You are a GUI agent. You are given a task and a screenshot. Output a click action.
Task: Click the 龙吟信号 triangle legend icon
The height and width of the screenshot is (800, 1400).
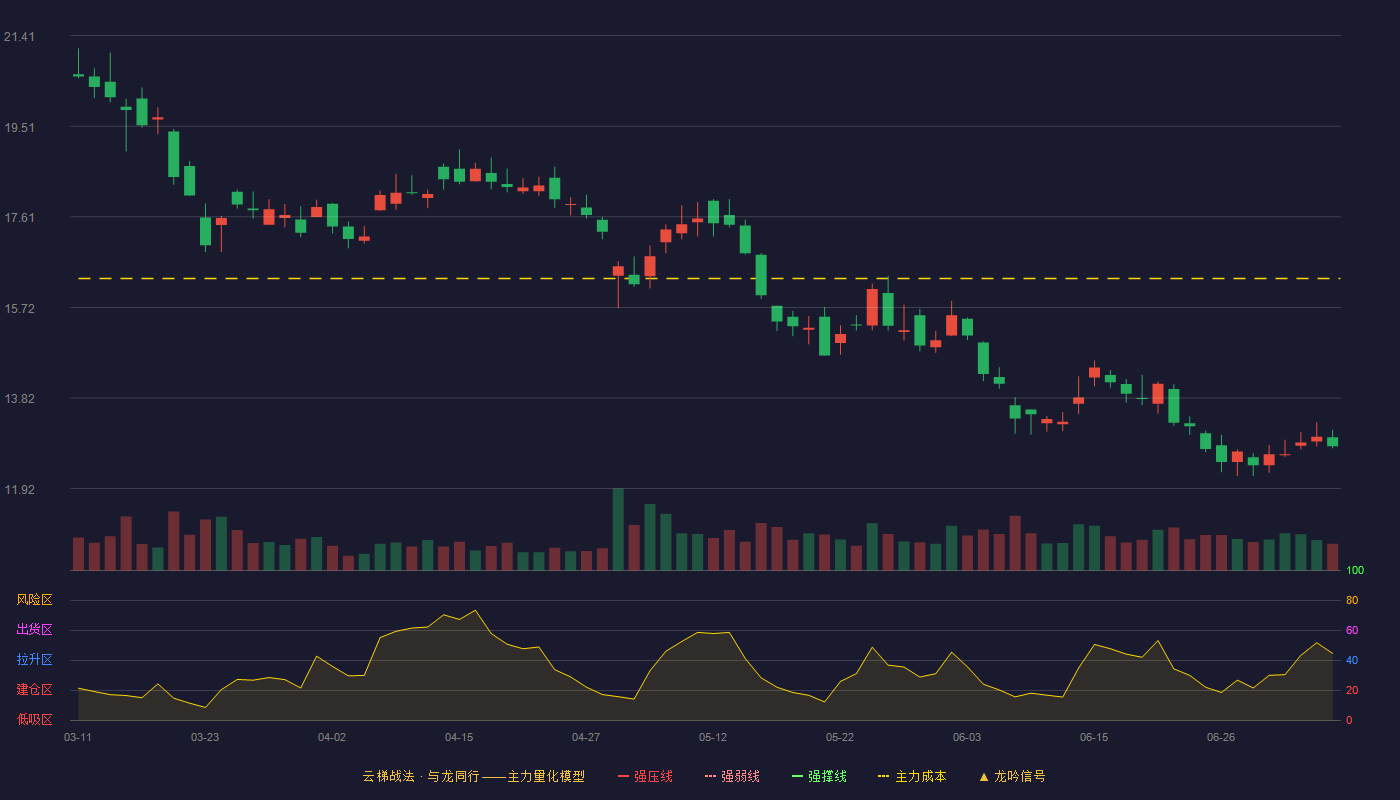[984, 776]
